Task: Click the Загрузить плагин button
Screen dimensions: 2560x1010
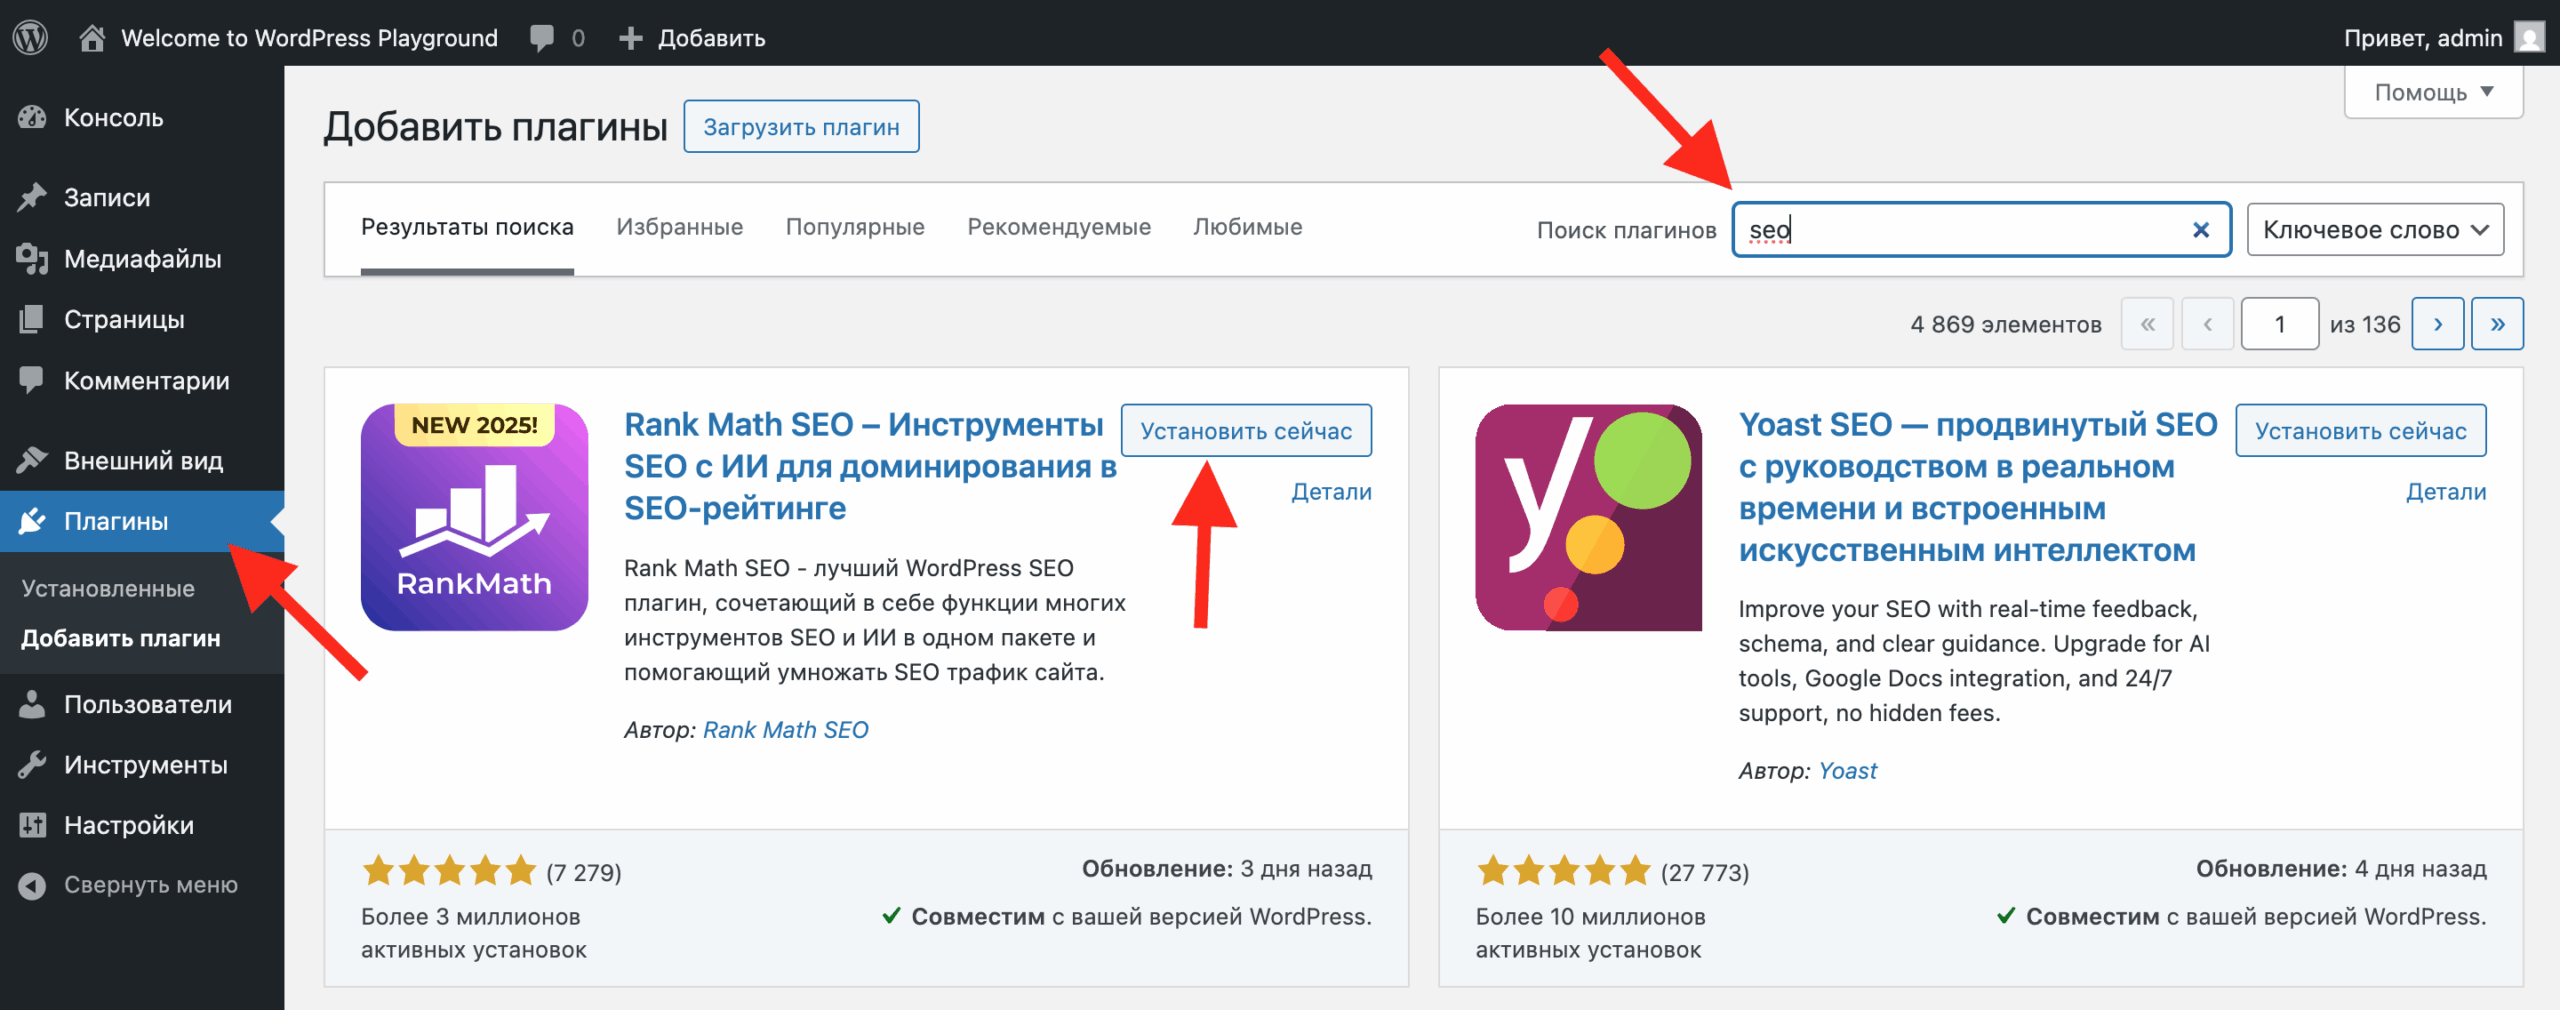Action: pos(801,127)
